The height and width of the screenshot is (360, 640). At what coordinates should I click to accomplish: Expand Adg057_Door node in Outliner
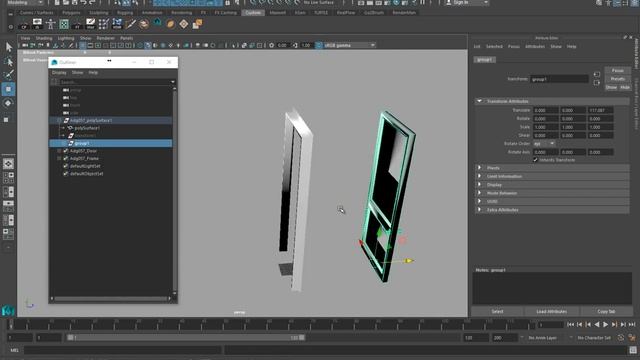pyautogui.click(x=60, y=151)
